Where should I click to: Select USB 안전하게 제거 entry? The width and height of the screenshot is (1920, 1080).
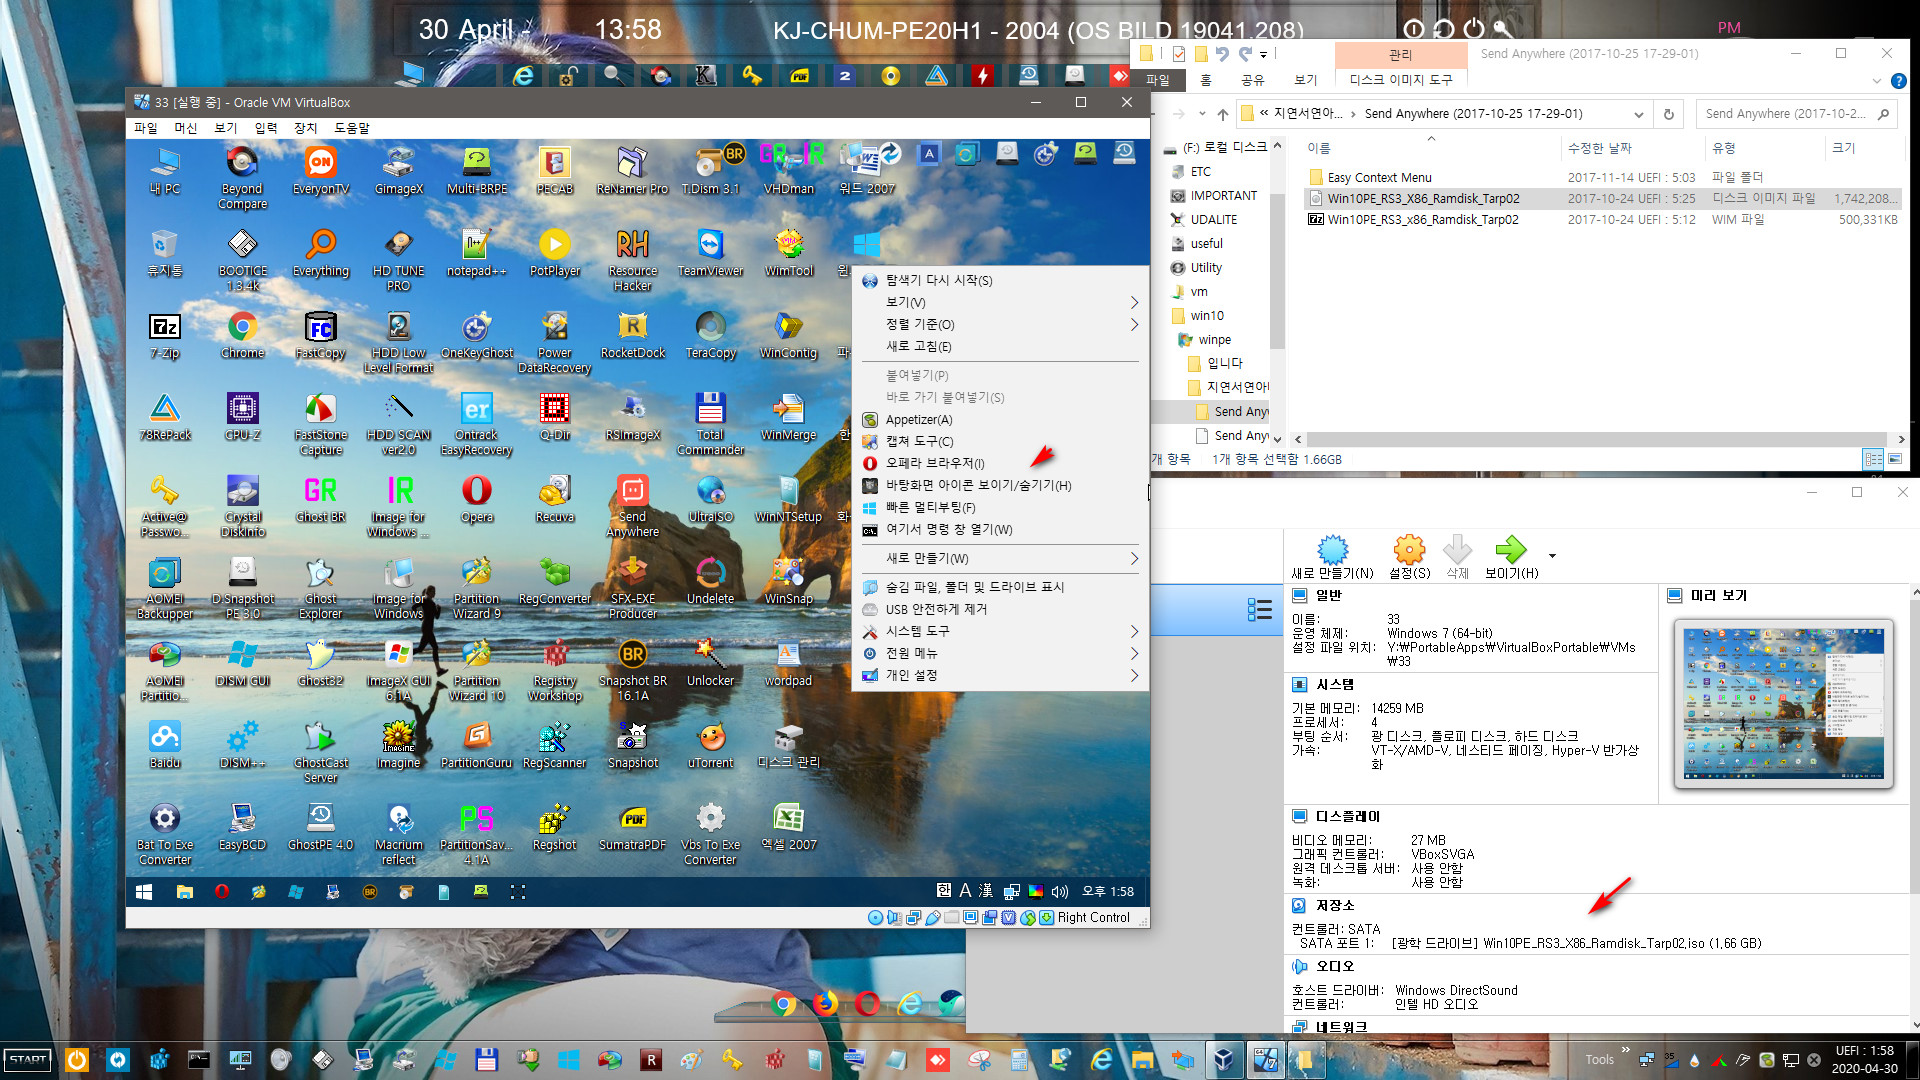[x=1000, y=609]
